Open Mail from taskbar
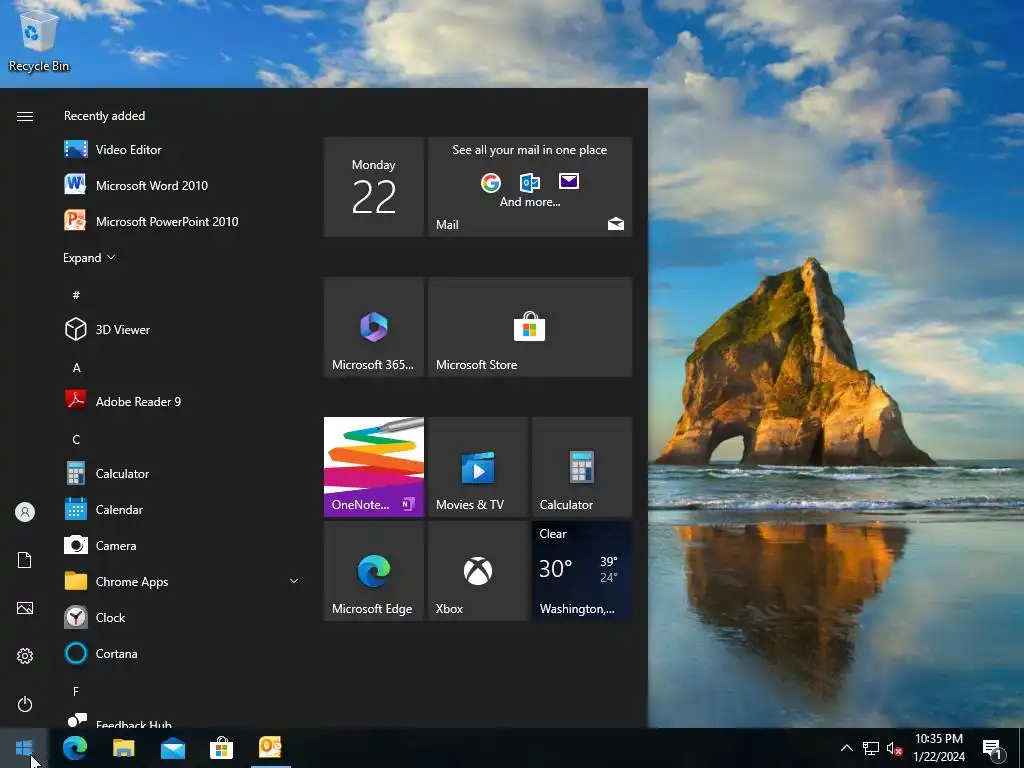Screen dimensions: 1024x768 (172, 748)
